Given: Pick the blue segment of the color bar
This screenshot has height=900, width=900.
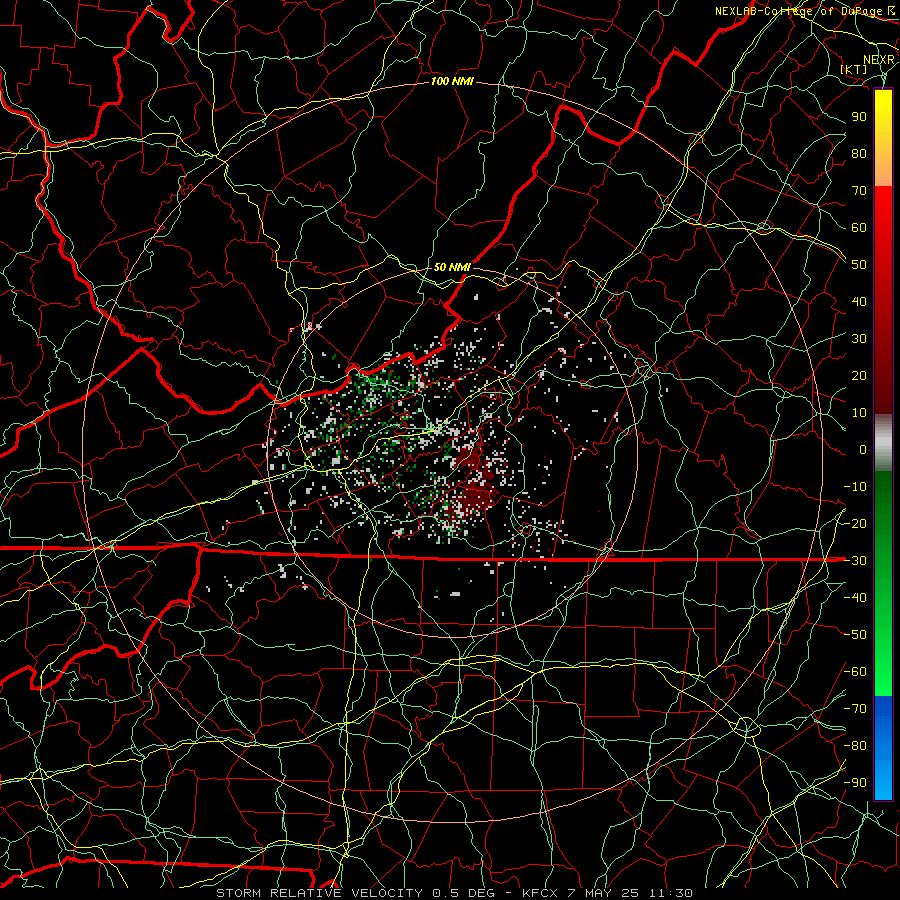Looking at the screenshot, I should (x=883, y=747).
